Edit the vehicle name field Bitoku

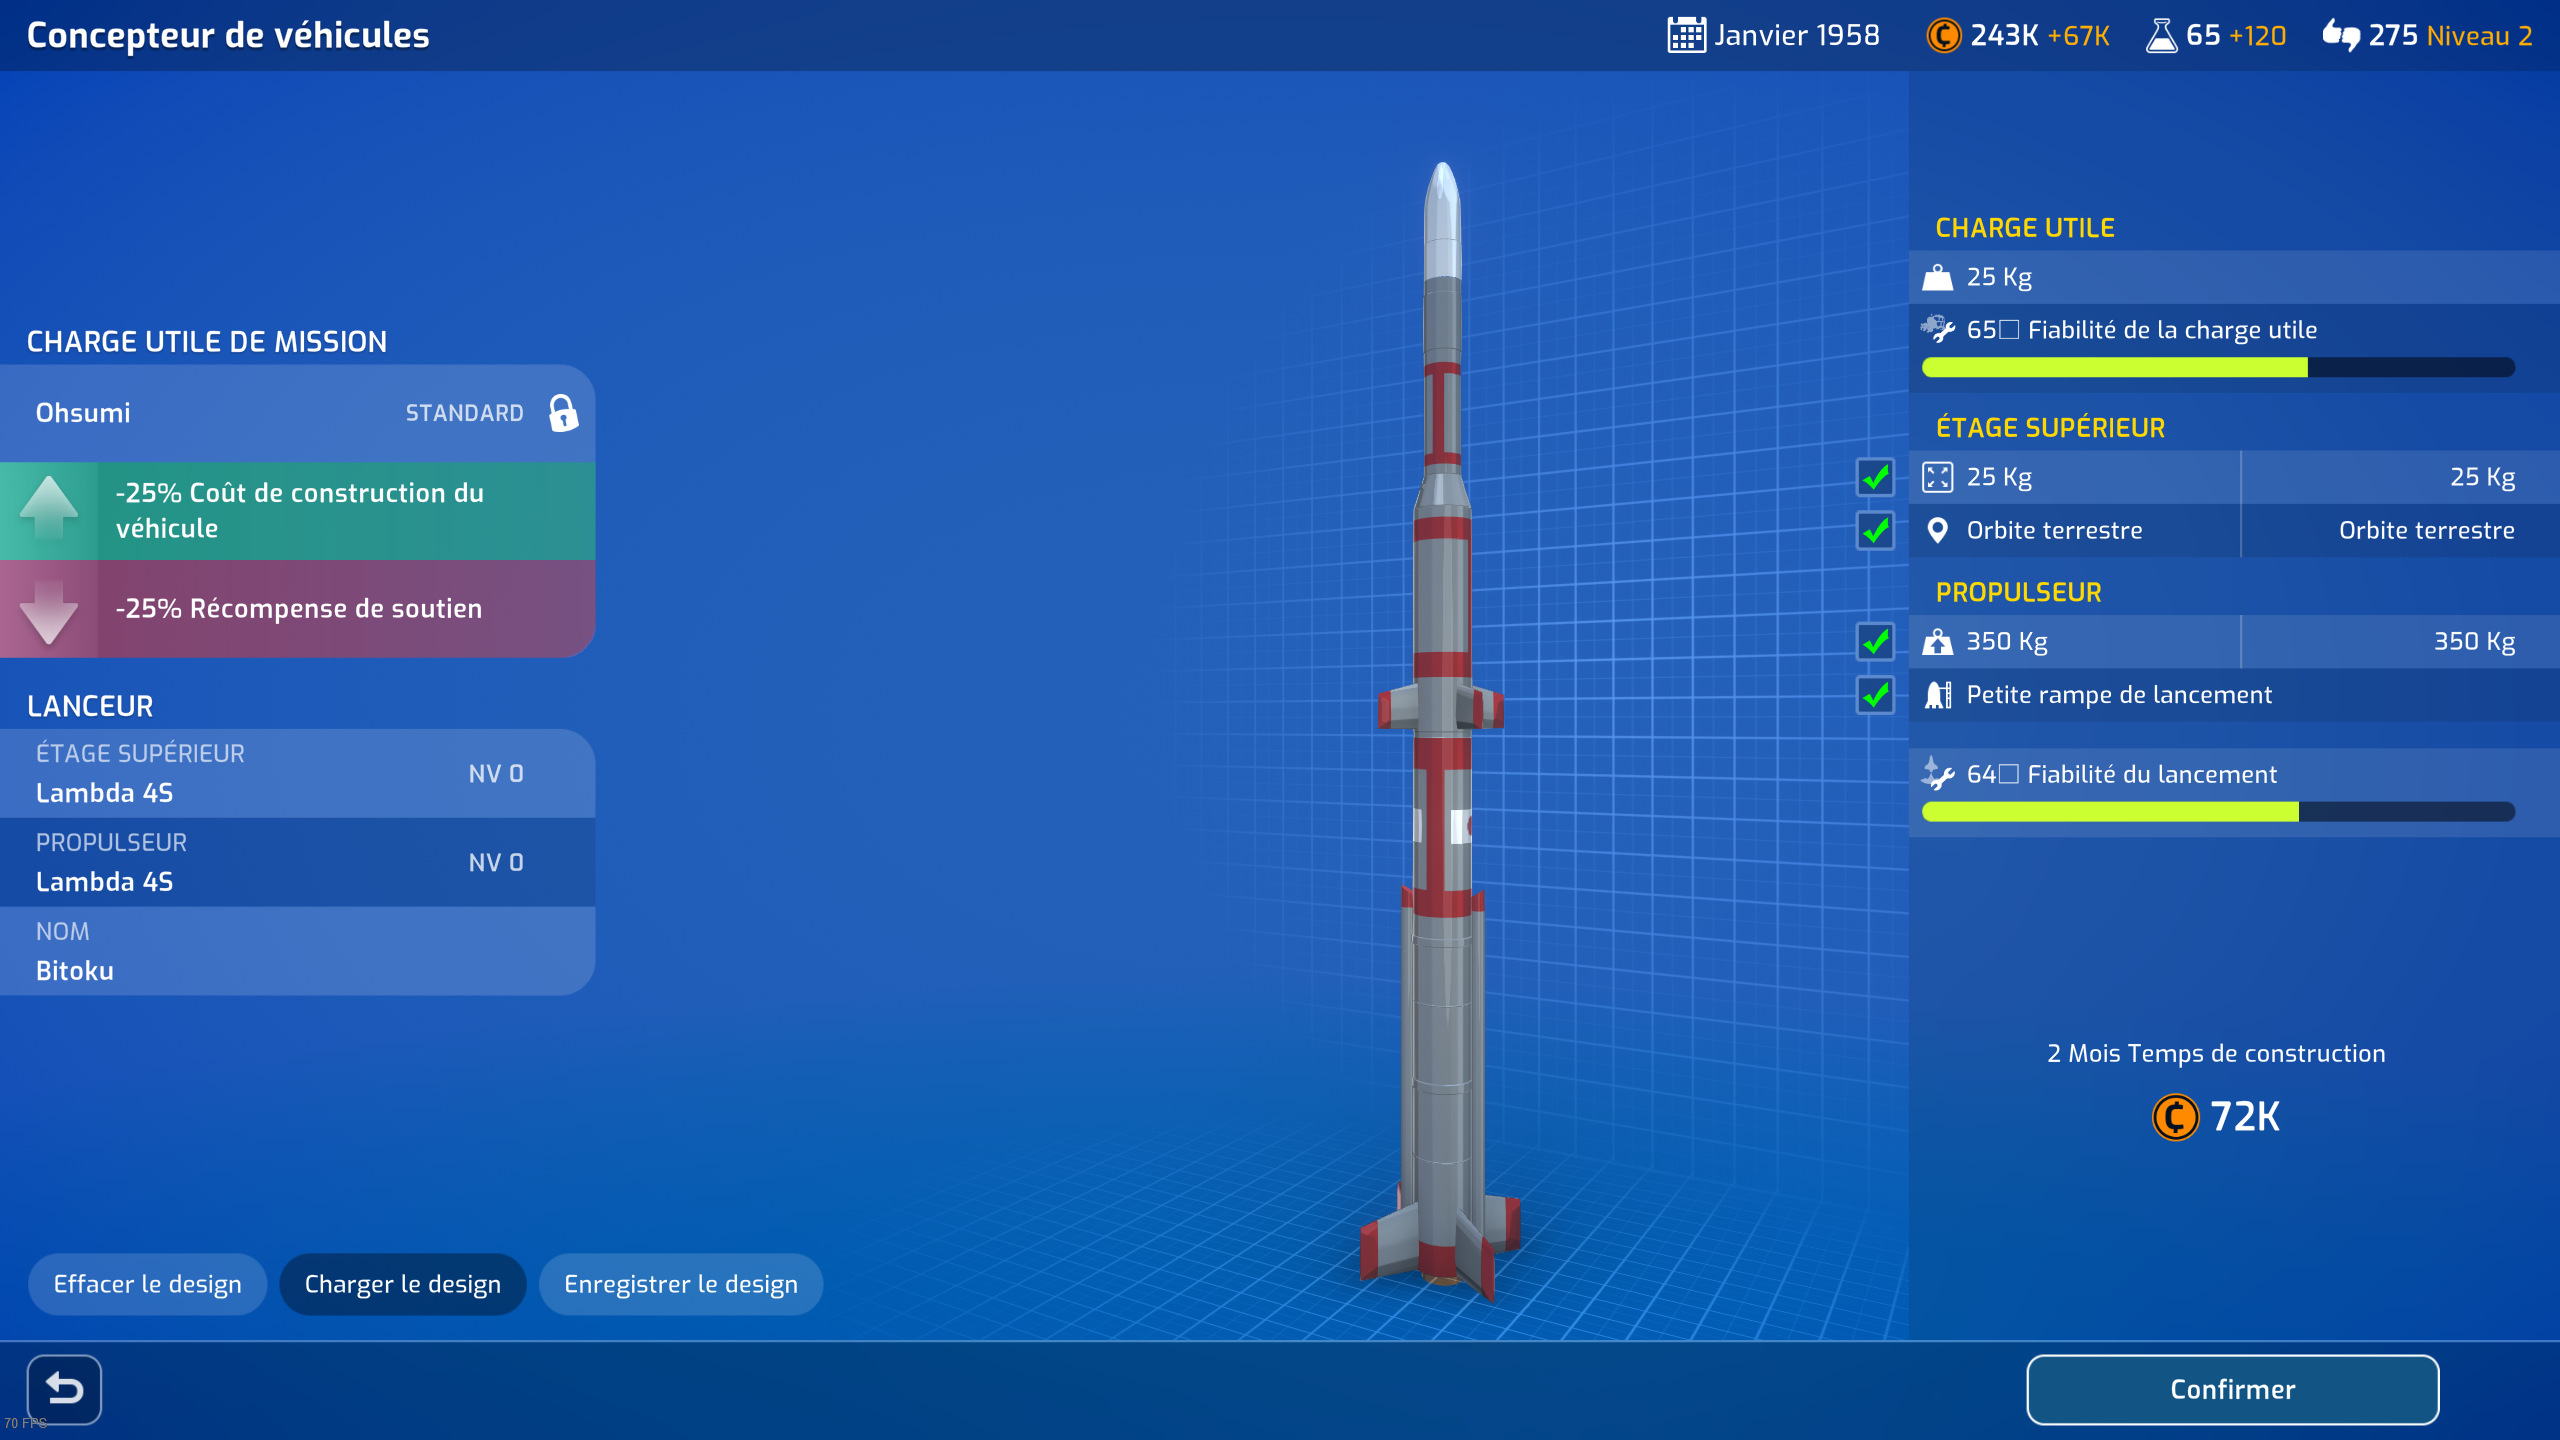point(297,951)
